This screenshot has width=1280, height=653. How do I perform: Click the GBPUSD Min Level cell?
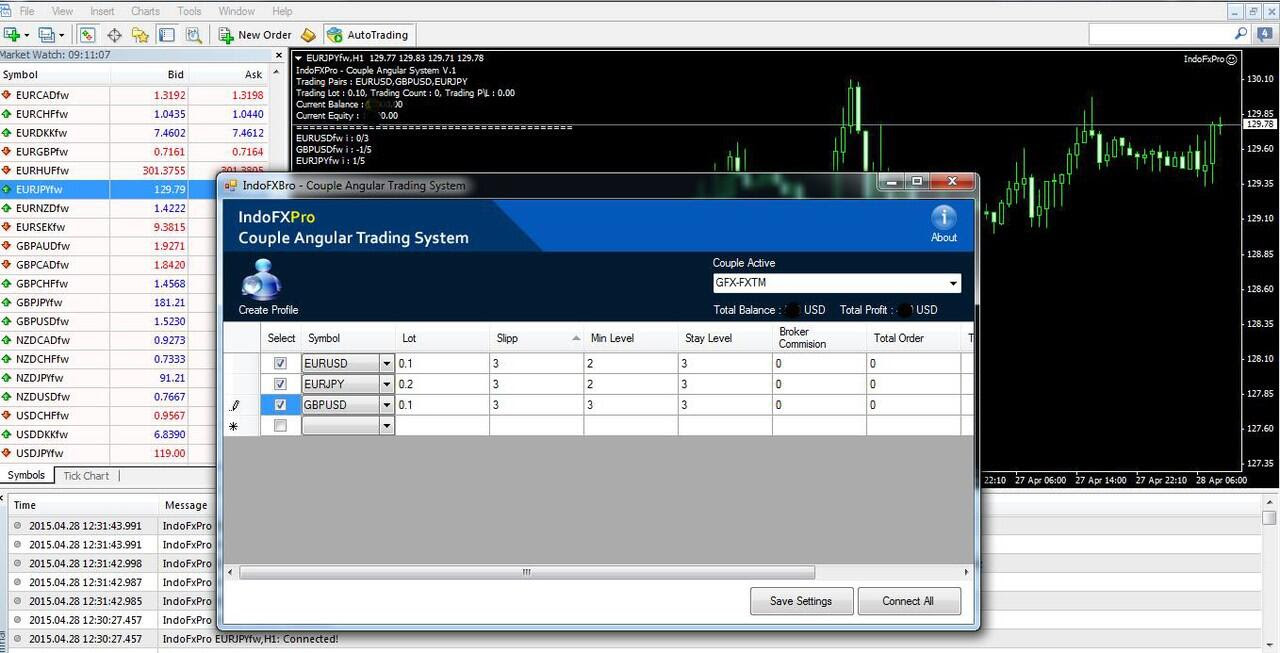[x=631, y=405]
